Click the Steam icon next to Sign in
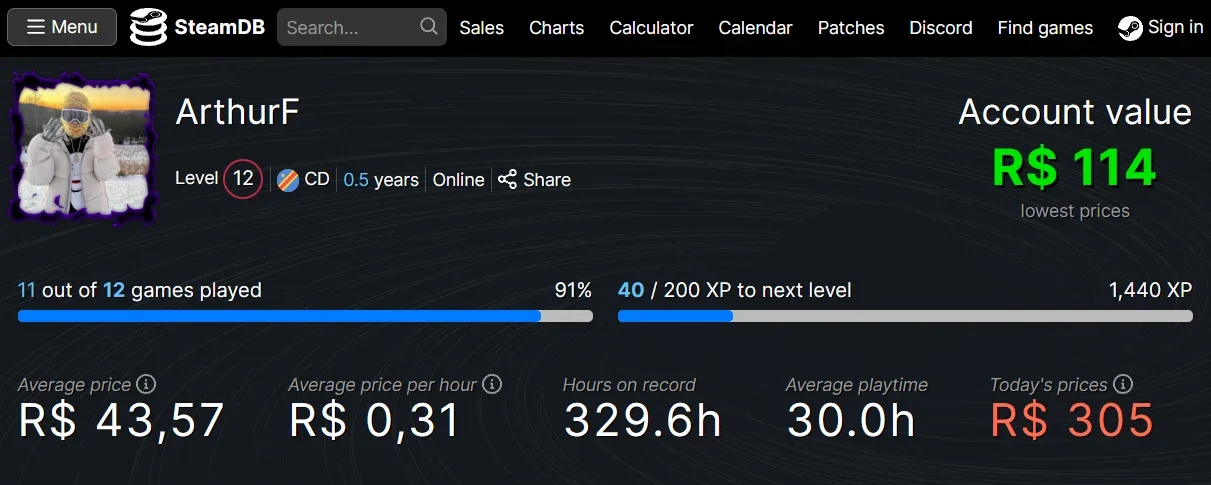The width and height of the screenshot is (1211, 485). point(1130,28)
